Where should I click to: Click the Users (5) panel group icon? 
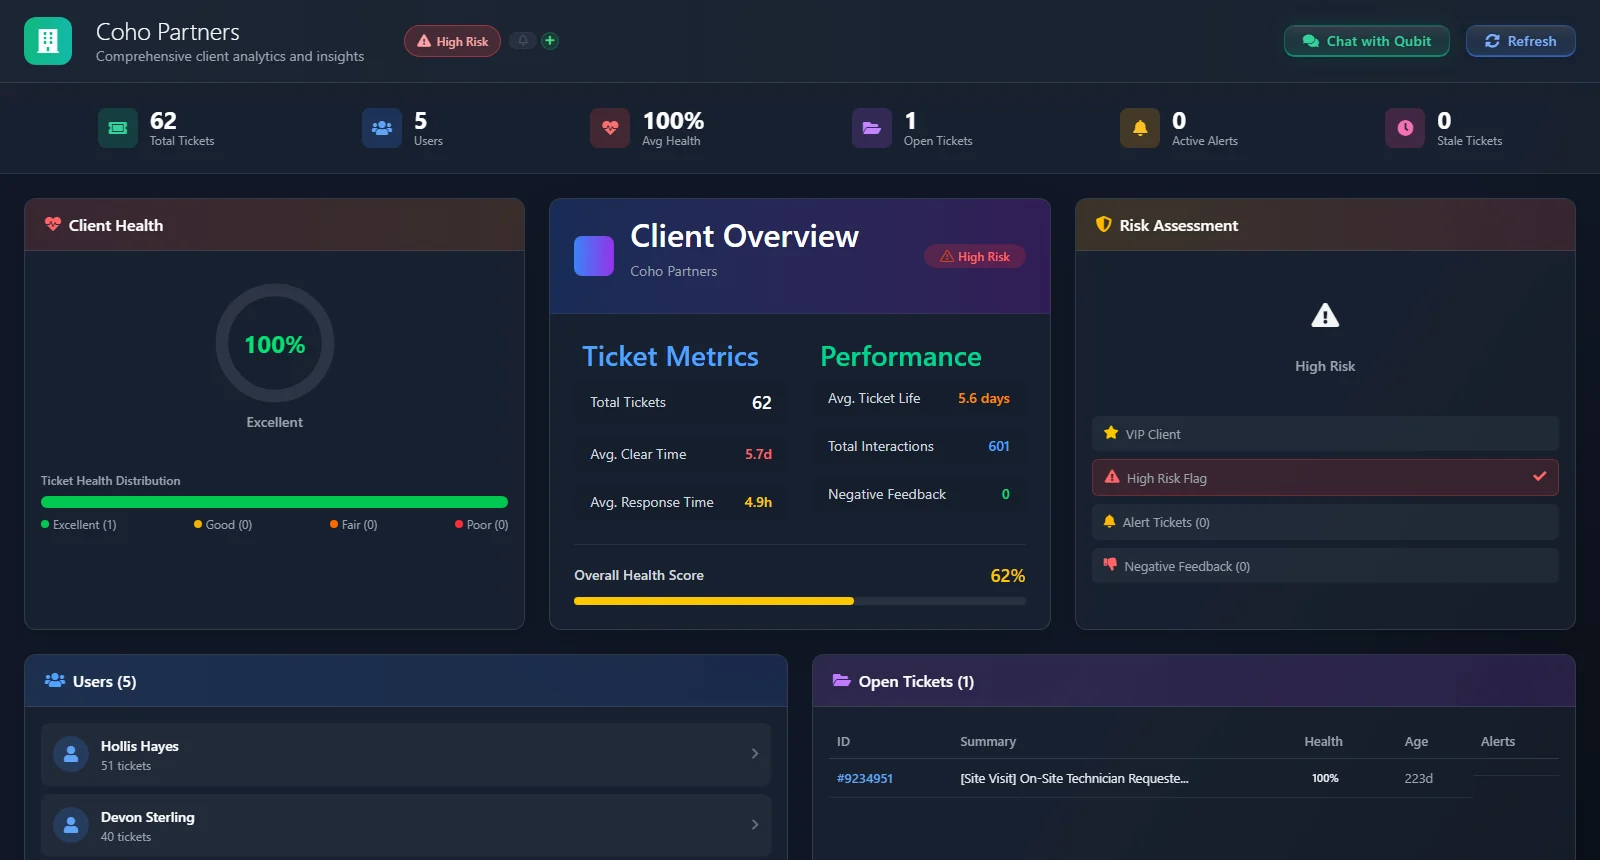point(55,681)
